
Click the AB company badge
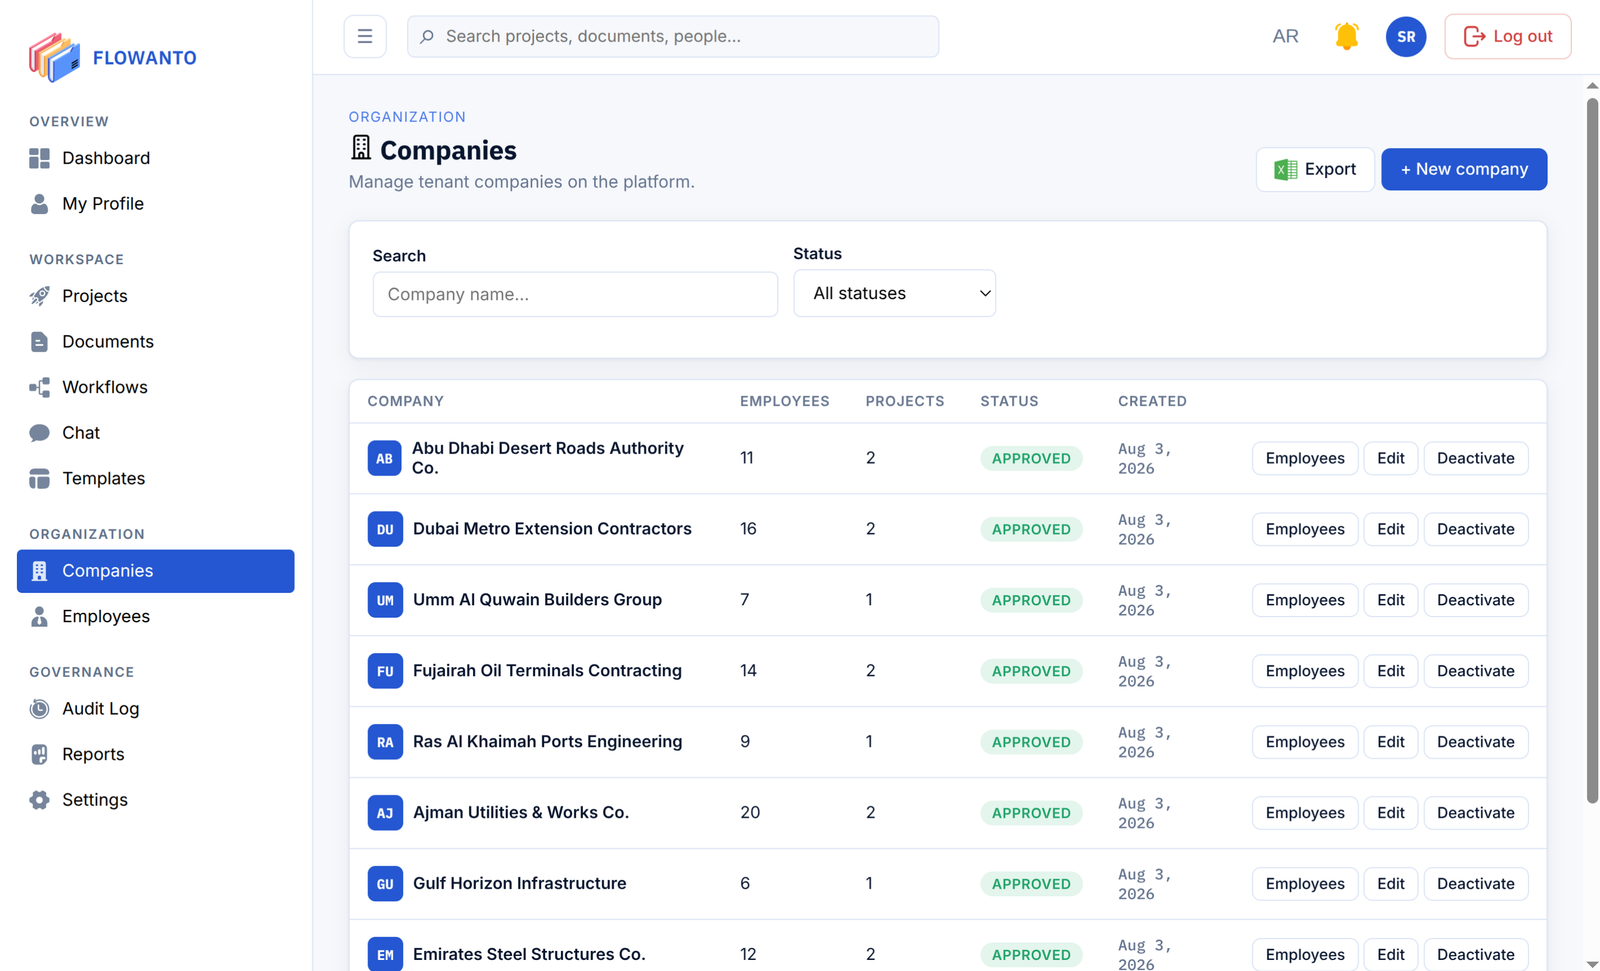pos(384,458)
